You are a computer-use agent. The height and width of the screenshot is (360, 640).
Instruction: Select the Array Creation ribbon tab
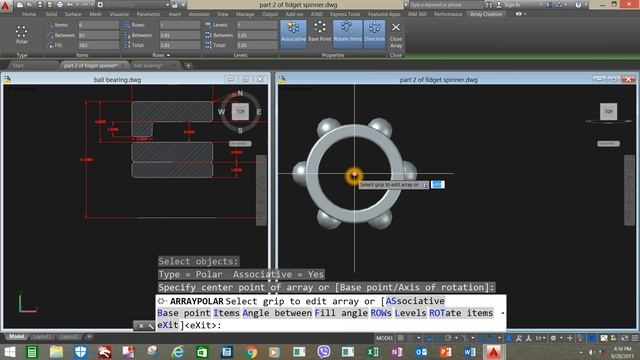486,14
